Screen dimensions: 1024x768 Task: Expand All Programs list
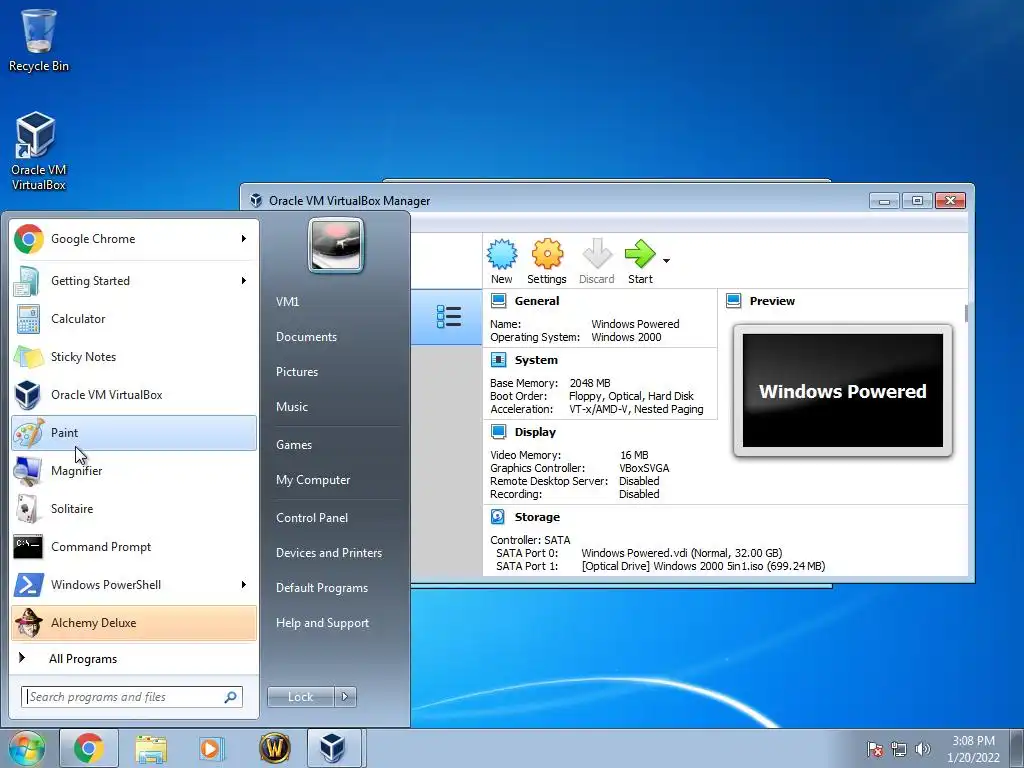(134, 659)
